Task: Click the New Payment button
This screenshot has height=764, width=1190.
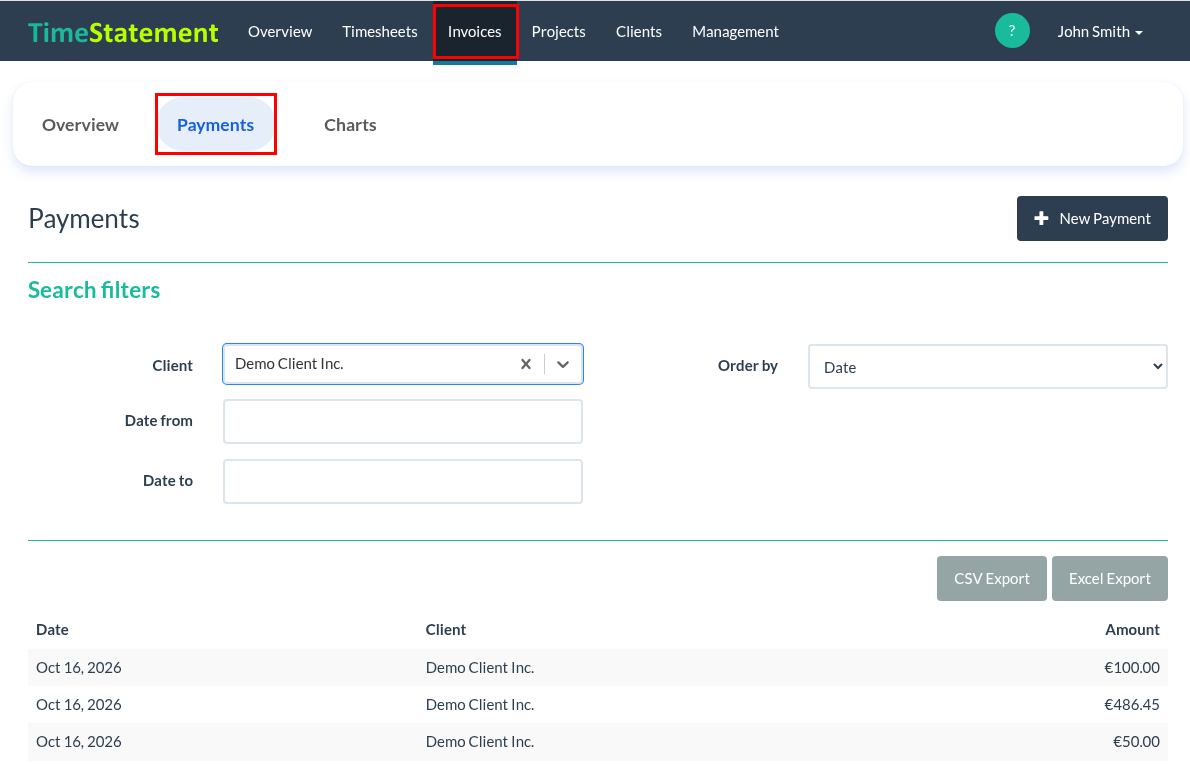Action: tap(1092, 219)
